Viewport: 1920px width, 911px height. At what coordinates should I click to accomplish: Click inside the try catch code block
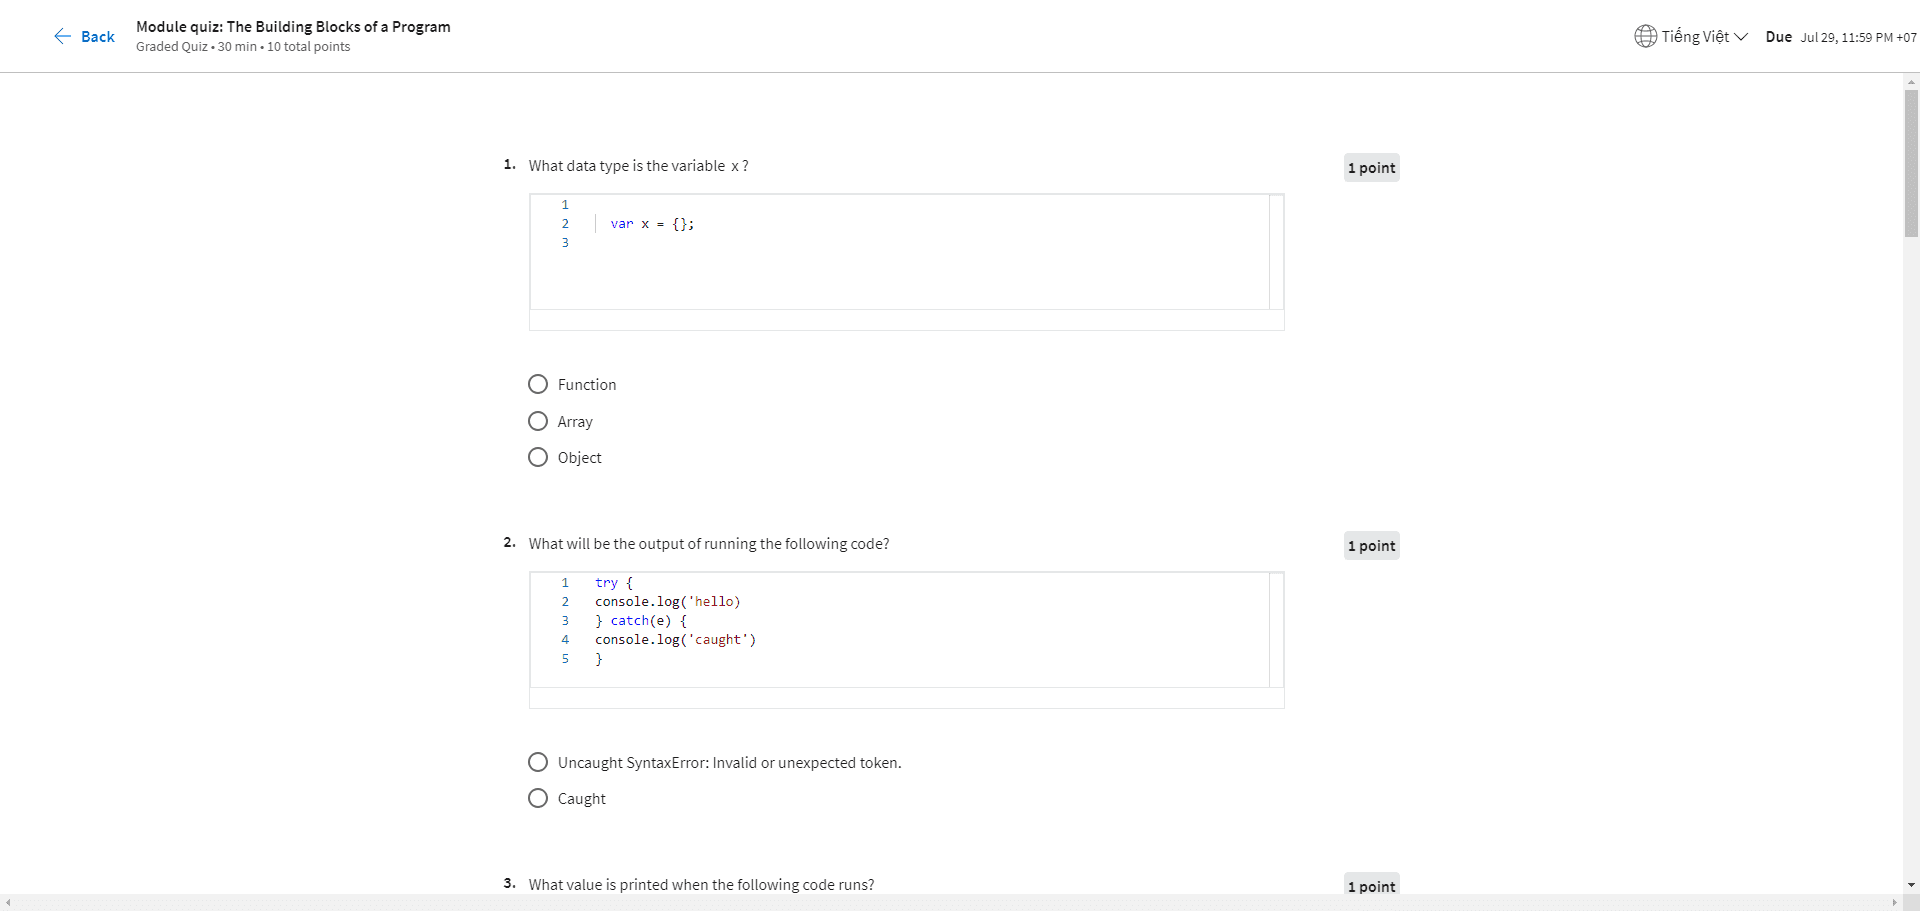click(906, 640)
